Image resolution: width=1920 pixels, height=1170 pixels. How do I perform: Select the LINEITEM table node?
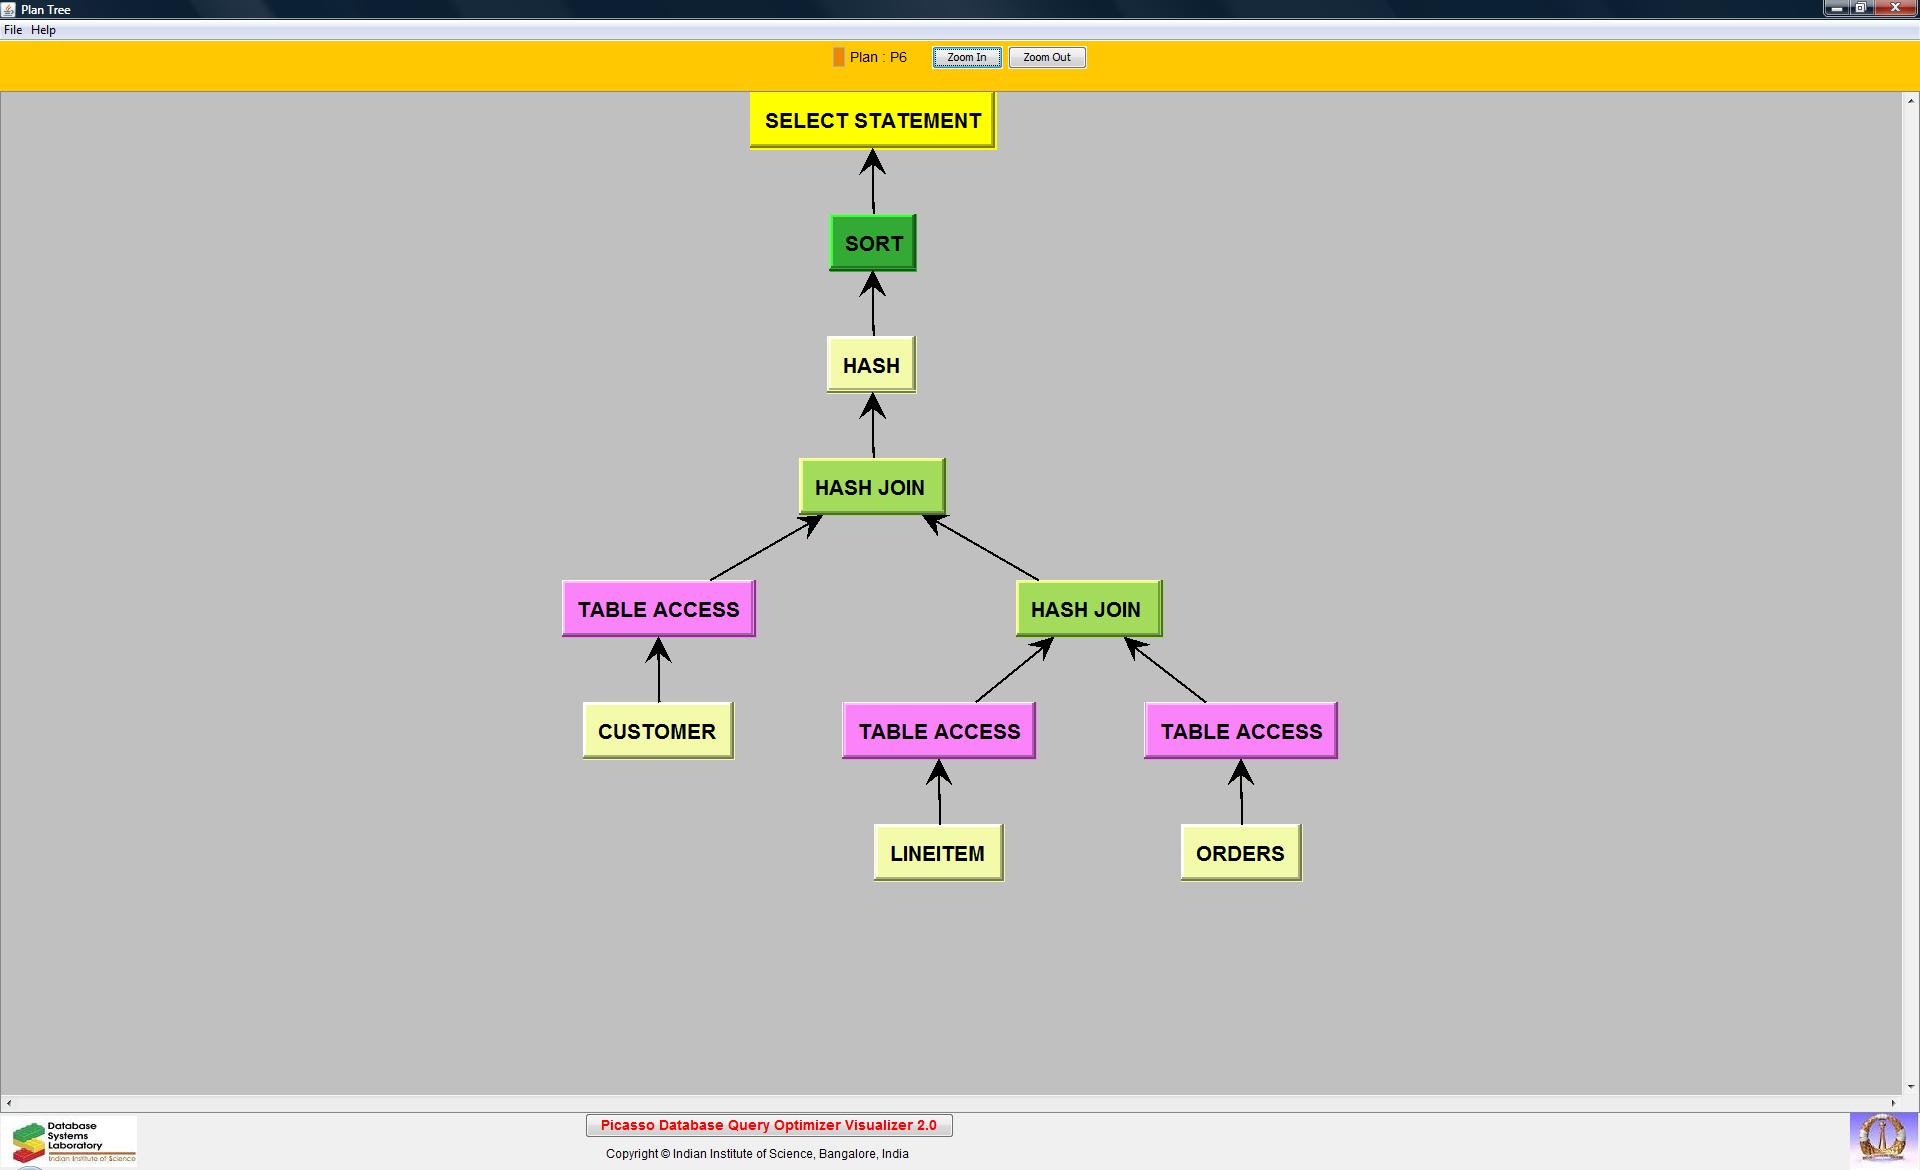click(x=938, y=853)
